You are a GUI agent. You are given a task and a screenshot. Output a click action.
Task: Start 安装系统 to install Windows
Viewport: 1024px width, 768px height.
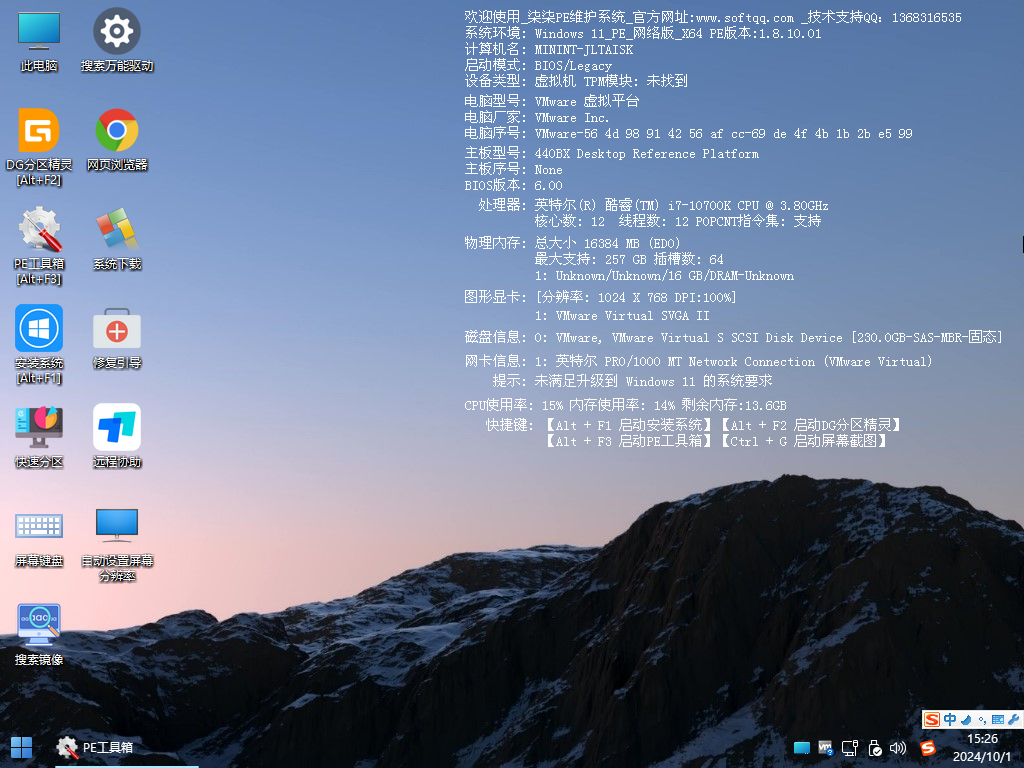38,328
